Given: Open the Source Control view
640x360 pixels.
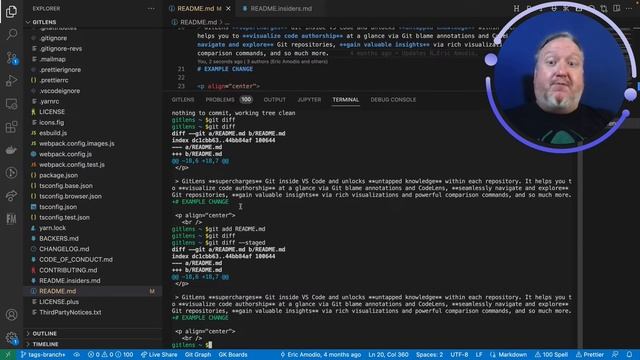Looking at the screenshot, I should tap(11, 58).
